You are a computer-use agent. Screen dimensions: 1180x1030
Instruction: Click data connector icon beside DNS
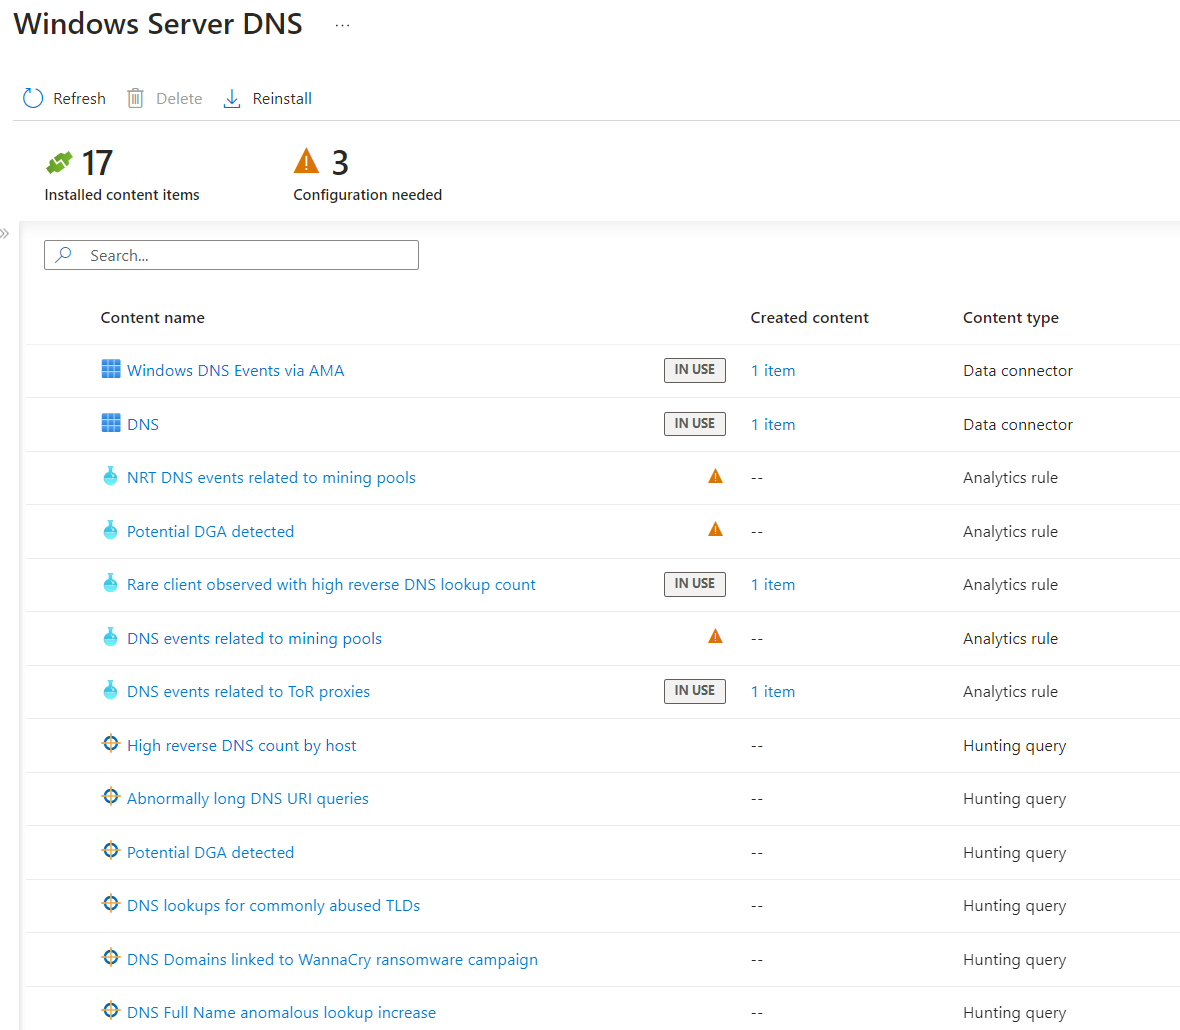(x=111, y=423)
